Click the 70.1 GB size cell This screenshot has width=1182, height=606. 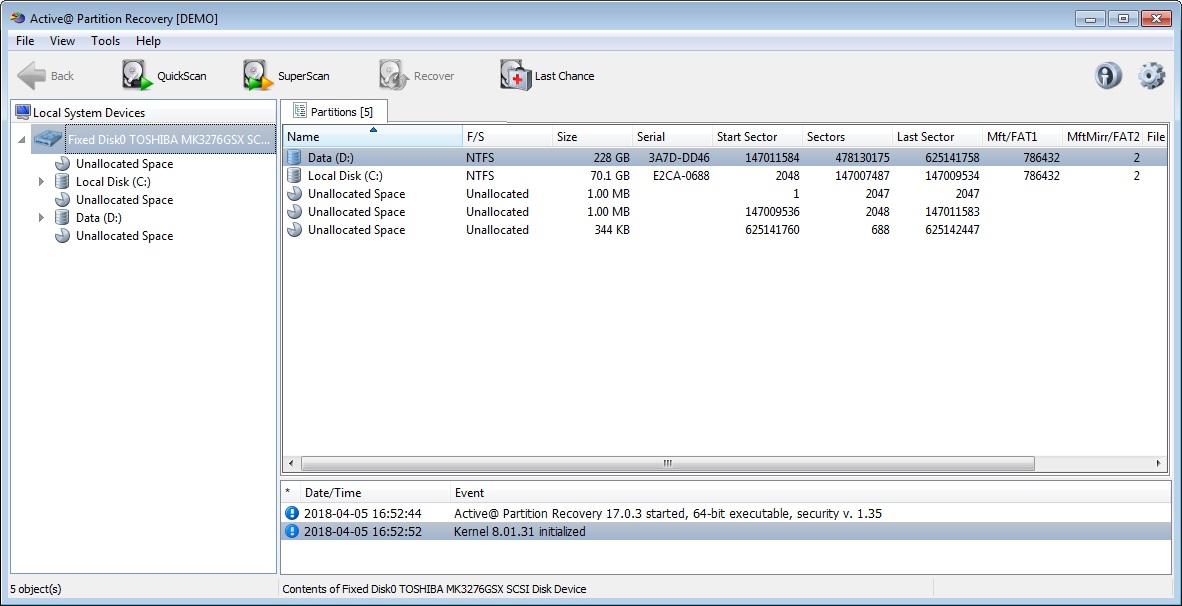click(609, 176)
